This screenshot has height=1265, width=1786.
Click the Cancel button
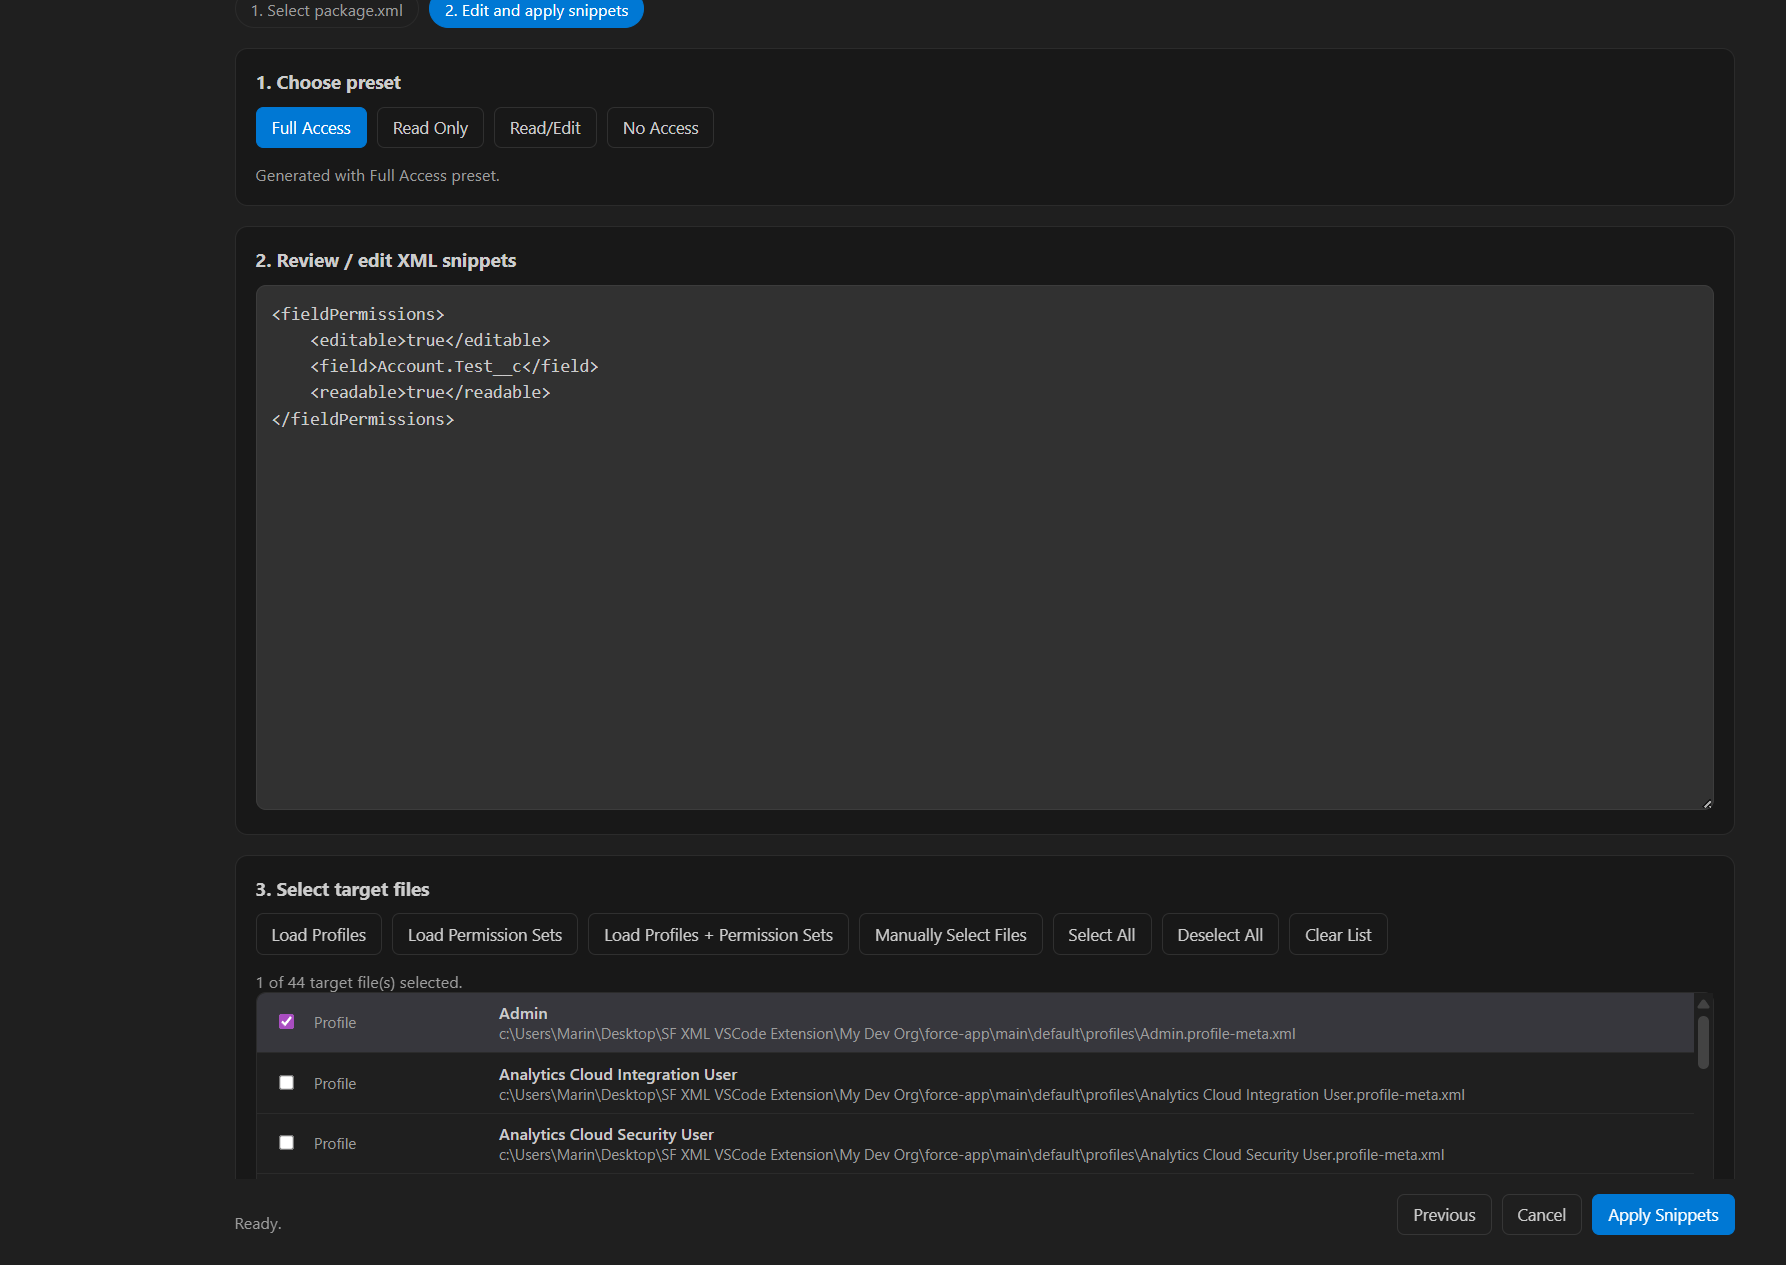pyautogui.click(x=1541, y=1215)
